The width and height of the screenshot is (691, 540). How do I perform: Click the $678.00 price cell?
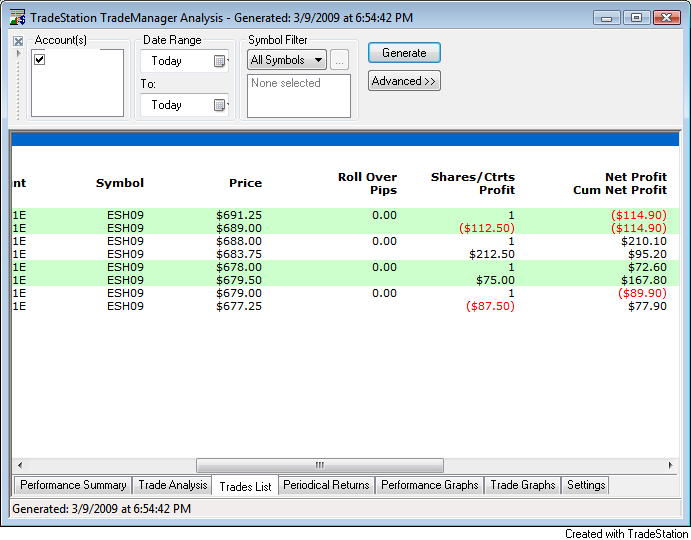pyautogui.click(x=239, y=267)
